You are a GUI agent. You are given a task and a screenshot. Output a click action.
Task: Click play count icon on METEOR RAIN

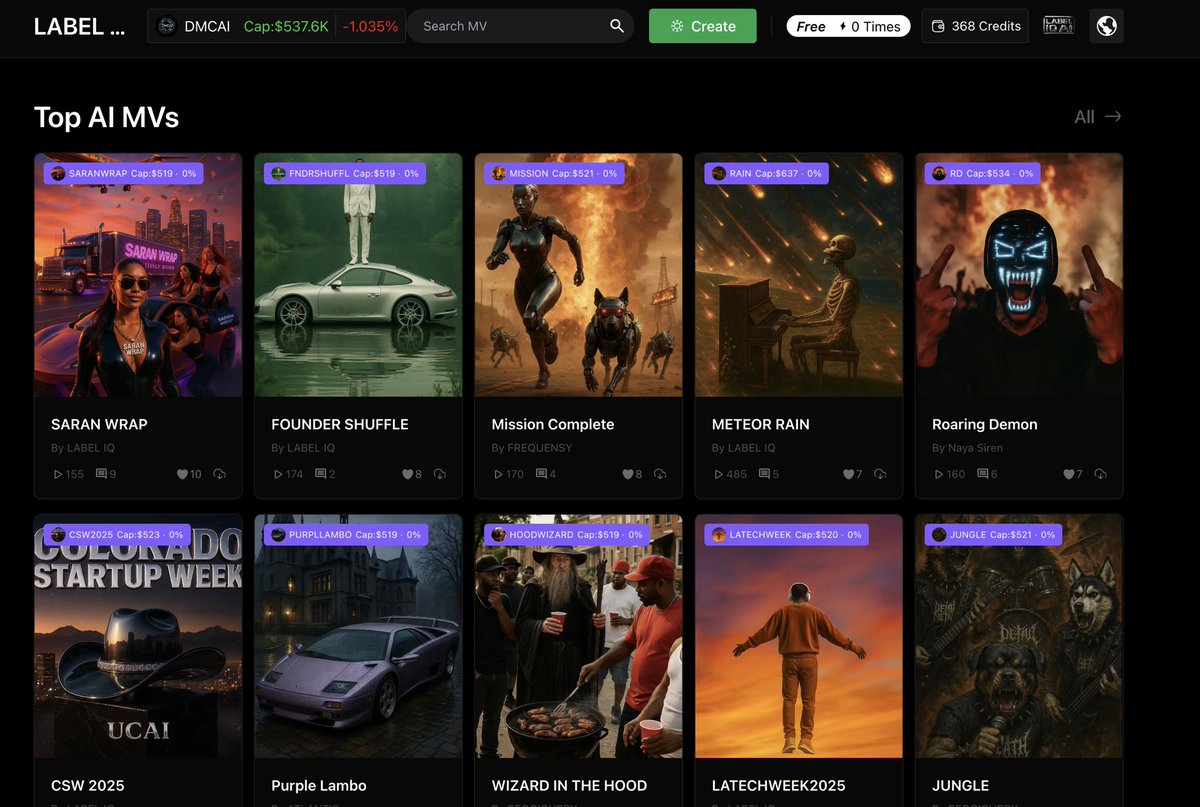coord(718,474)
